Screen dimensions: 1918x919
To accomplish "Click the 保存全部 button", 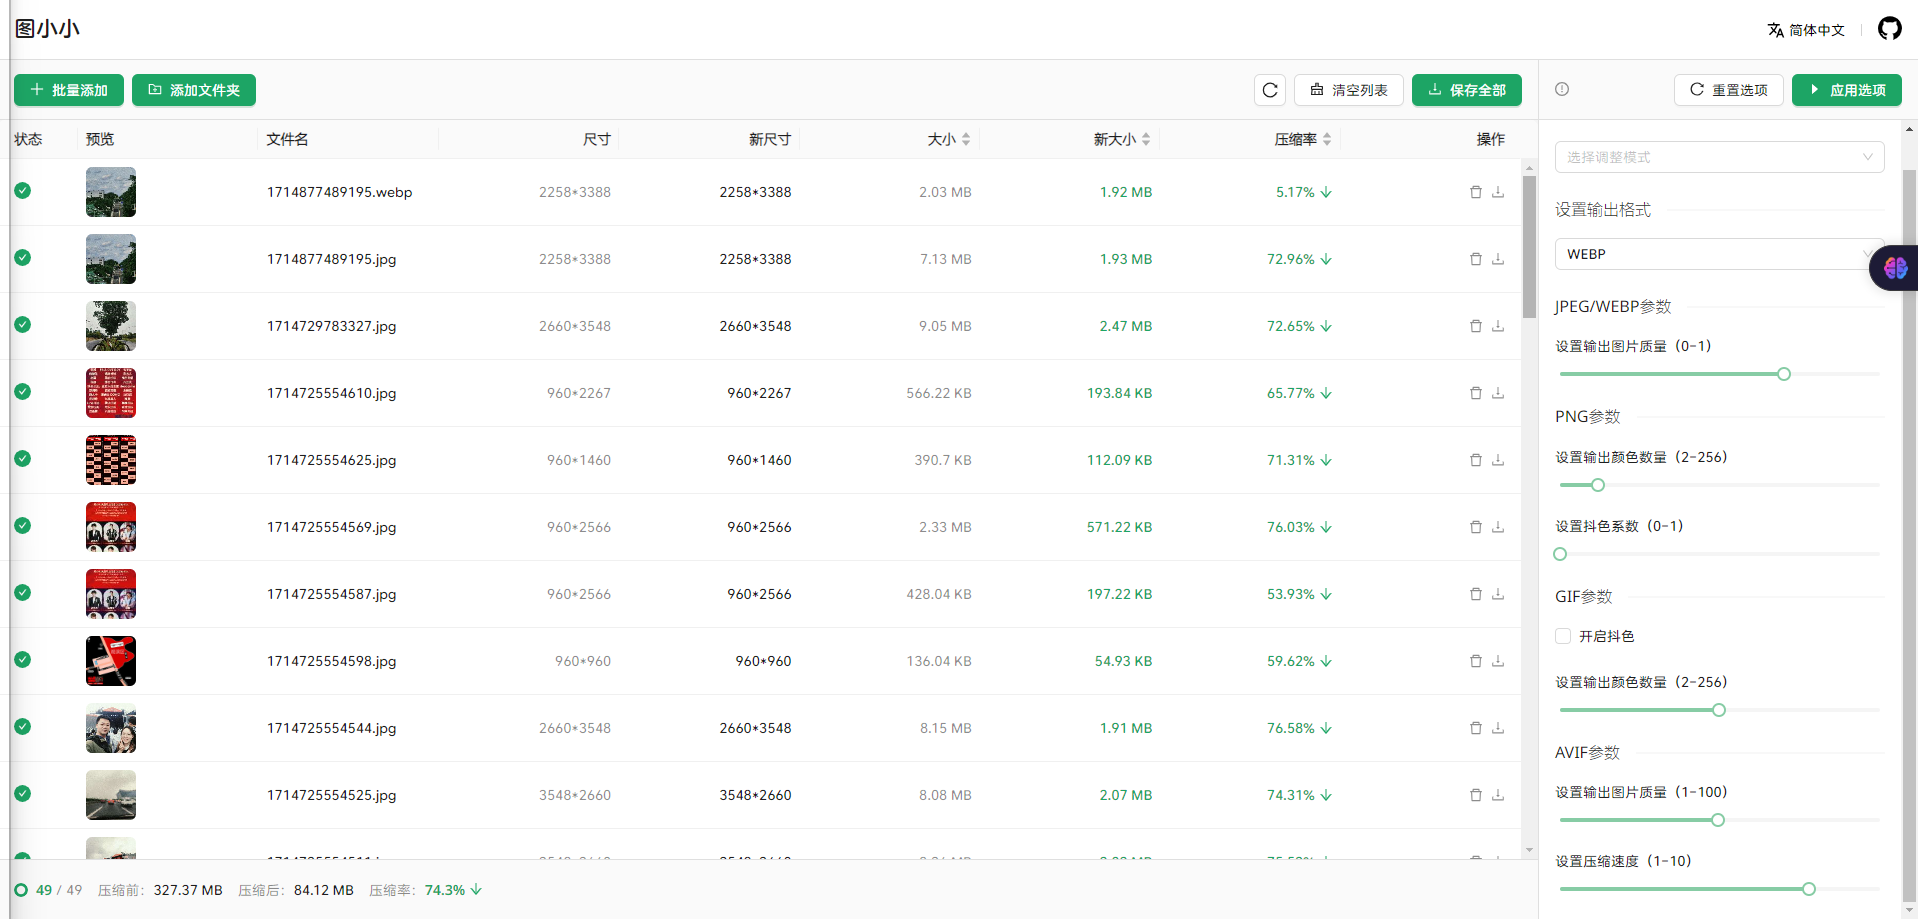I will pos(1466,90).
